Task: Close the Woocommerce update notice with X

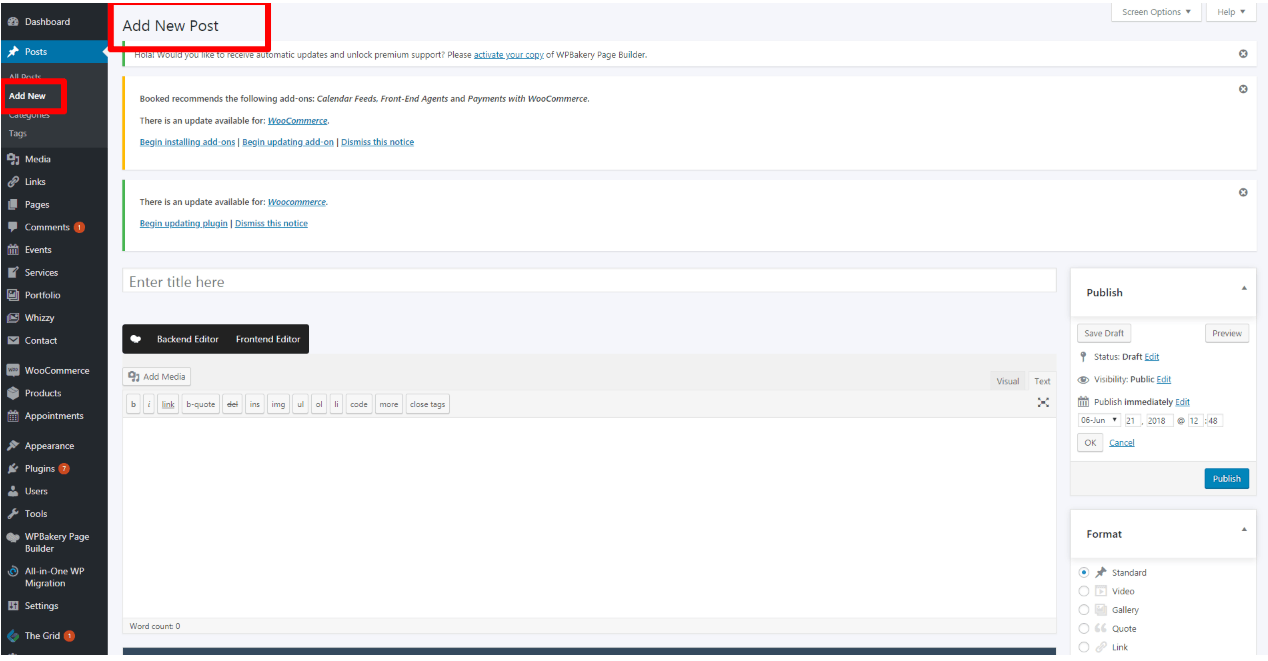Action: point(1243,192)
